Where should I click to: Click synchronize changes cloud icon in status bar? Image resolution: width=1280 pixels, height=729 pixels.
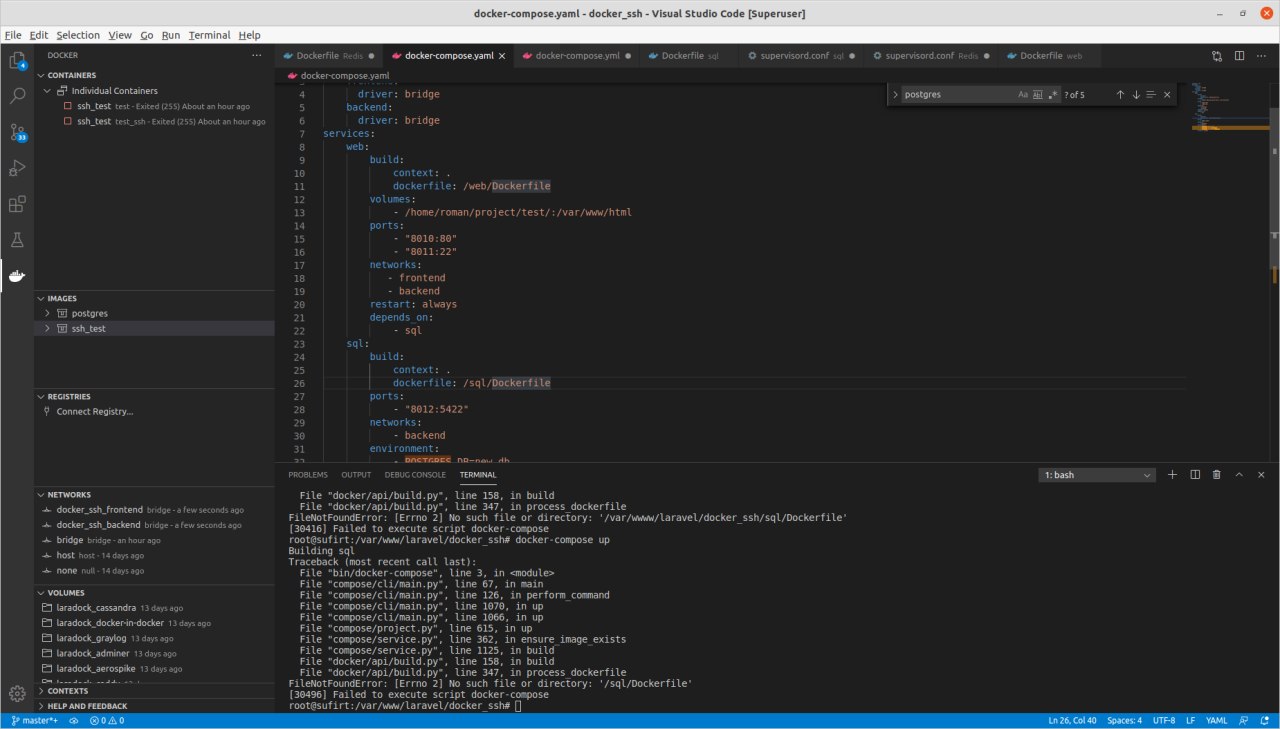[75, 721]
